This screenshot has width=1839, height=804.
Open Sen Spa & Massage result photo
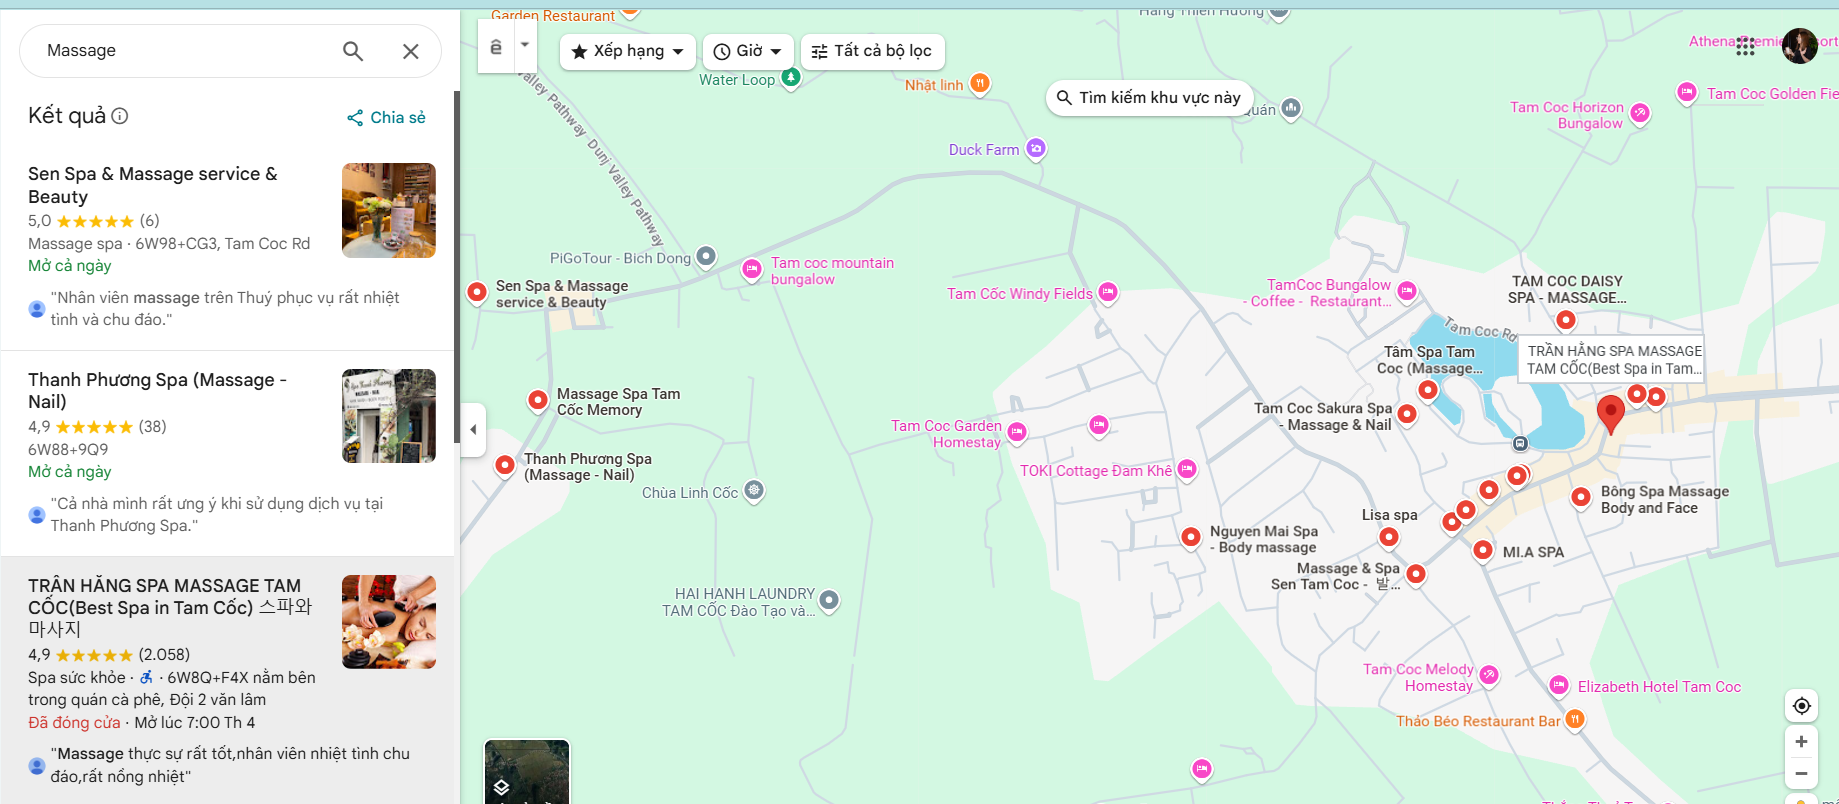click(x=388, y=211)
